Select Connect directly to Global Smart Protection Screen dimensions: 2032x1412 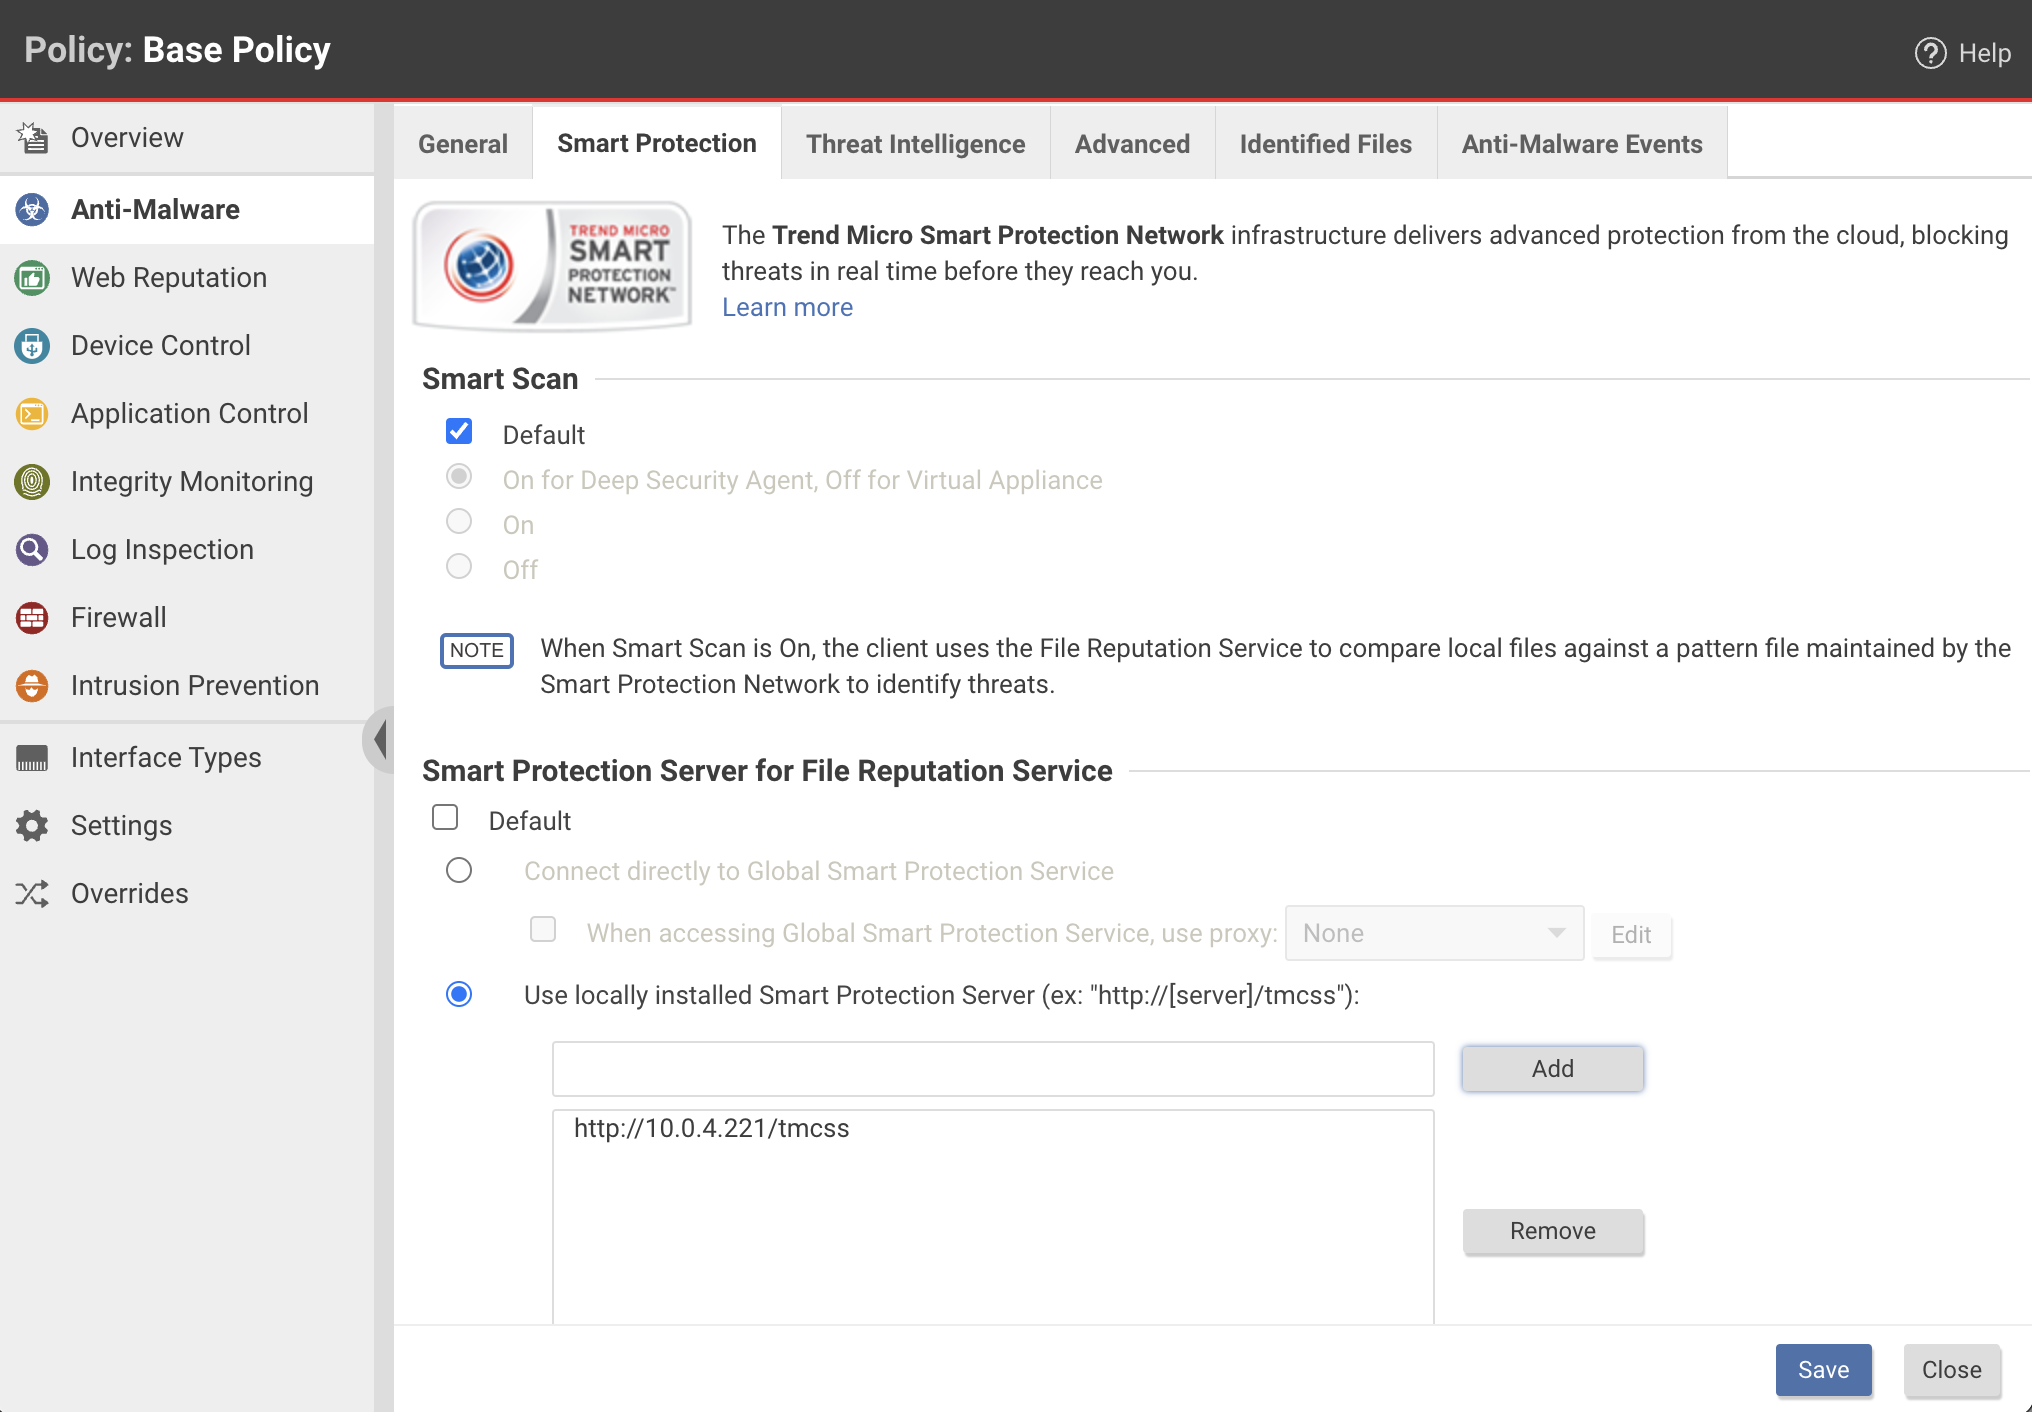point(459,870)
